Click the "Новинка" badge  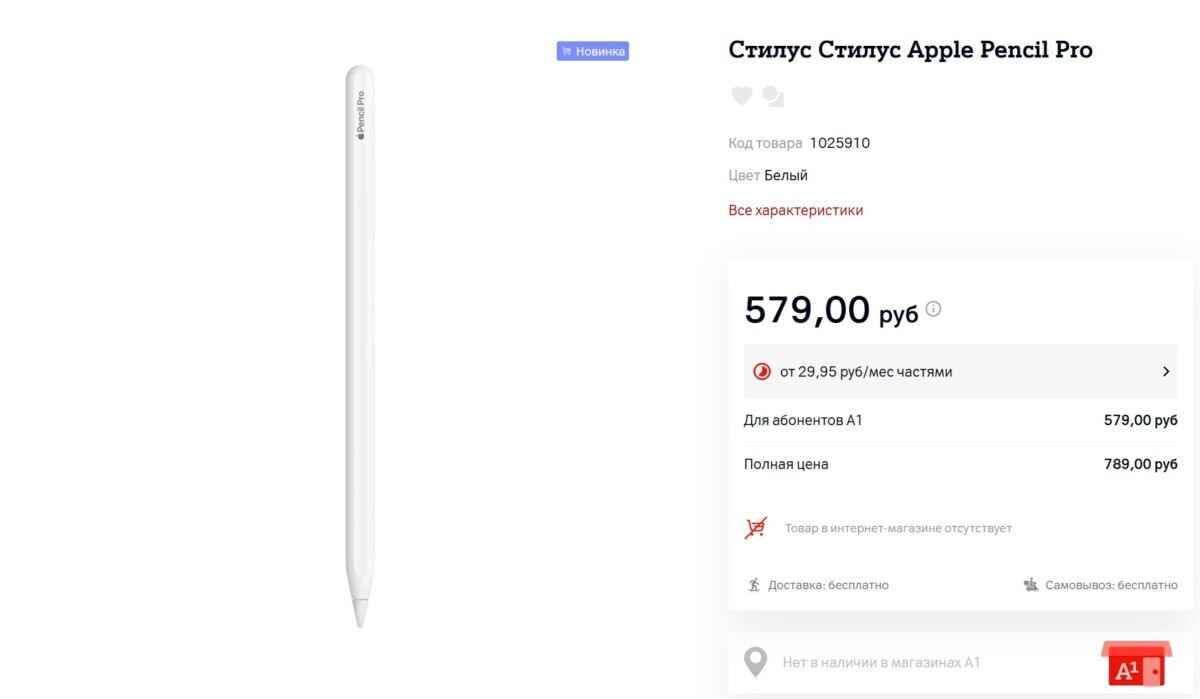point(593,51)
